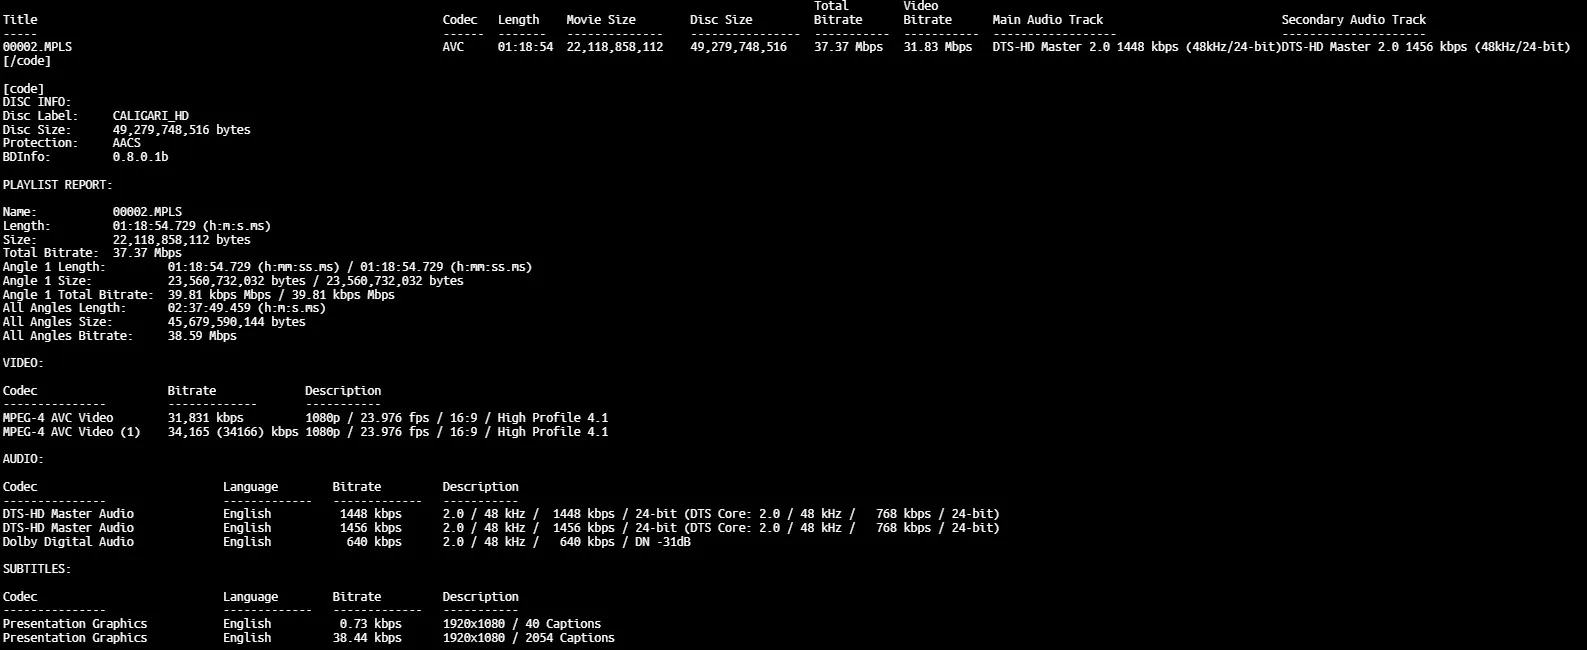This screenshot has height=650, width=1587.
Task: Click the Title column header at top
Action: click(20, 20)
